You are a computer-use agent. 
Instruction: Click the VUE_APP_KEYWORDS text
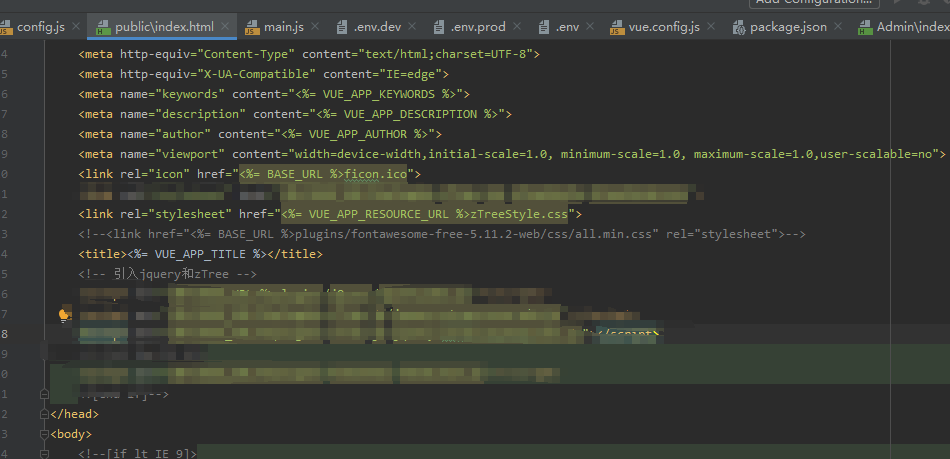pyautogui.click(x=379, y=94)
